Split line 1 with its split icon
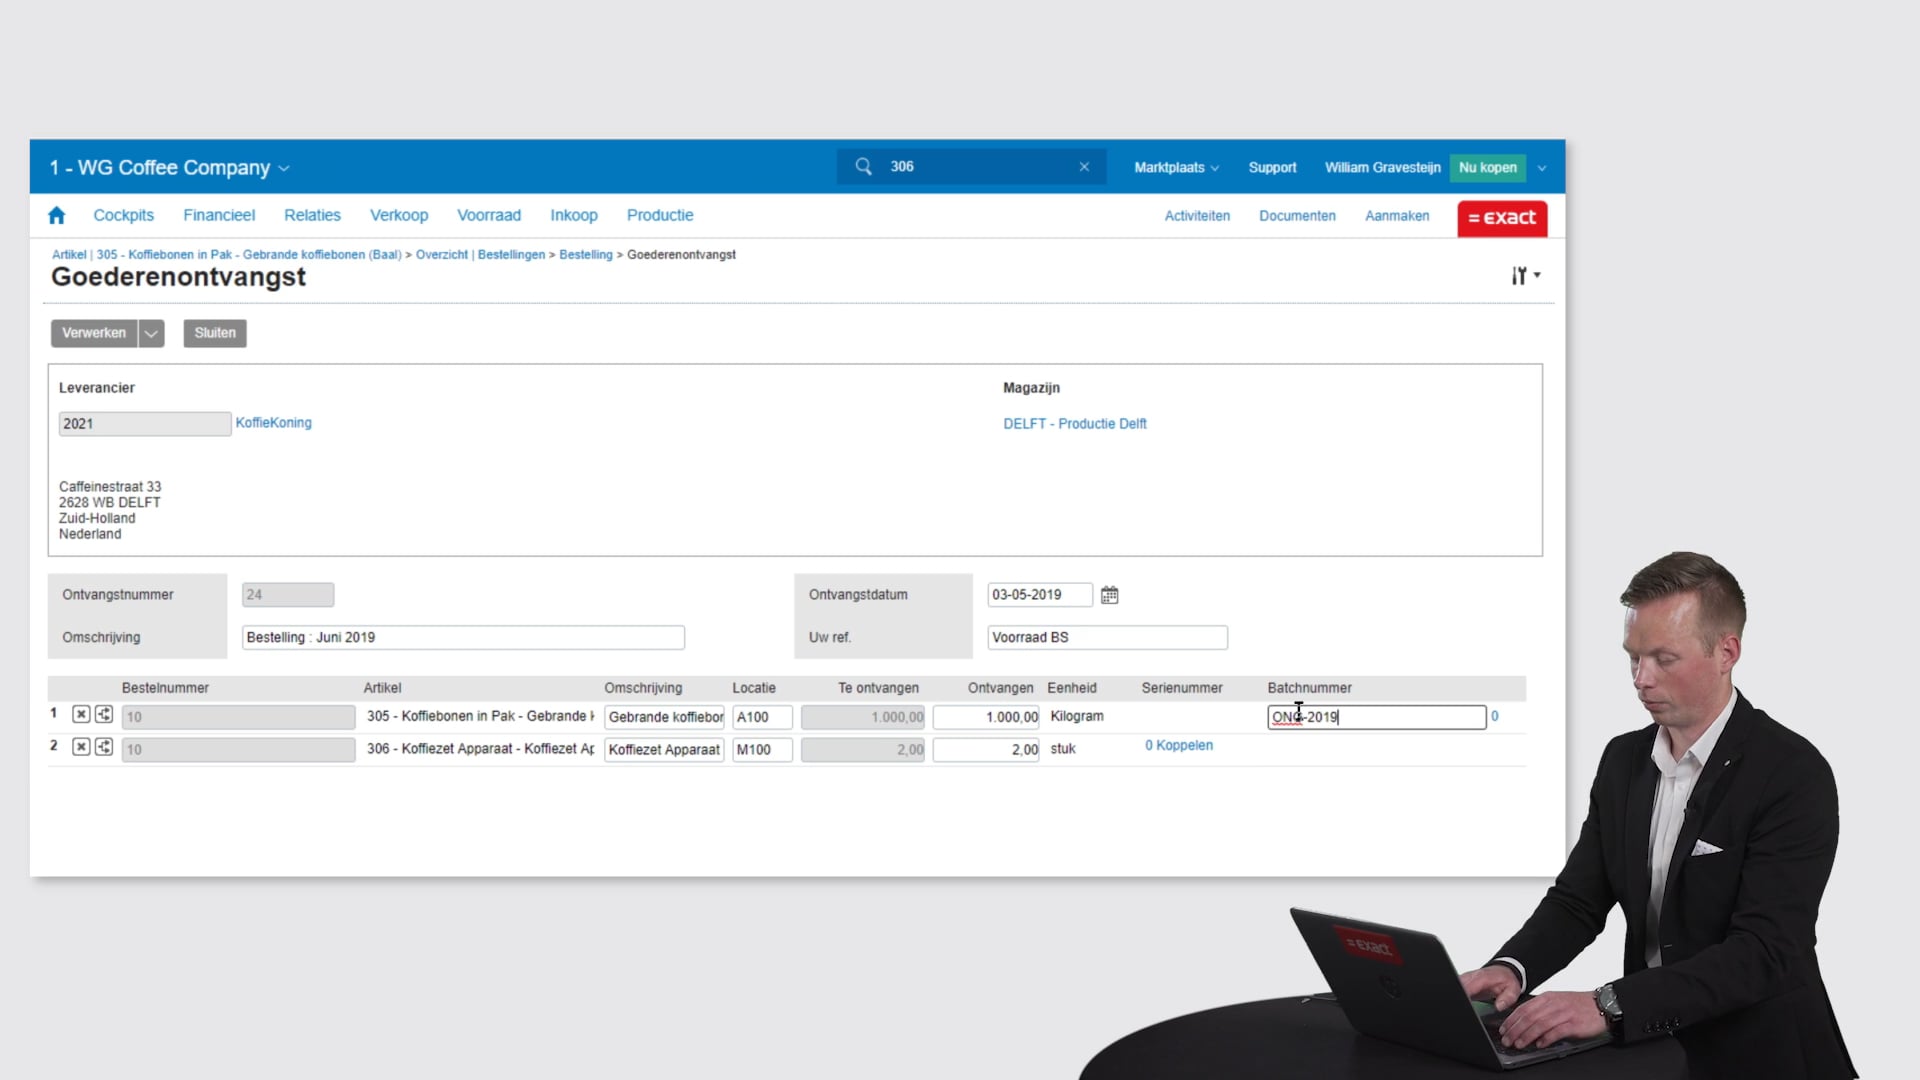1920x1080 pixels. click(x=104, y=715)
